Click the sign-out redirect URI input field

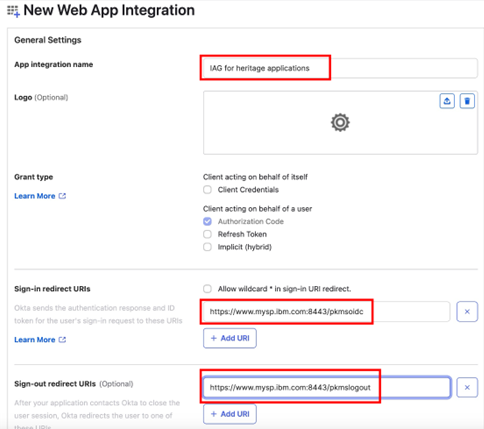(x=327, y=387)
